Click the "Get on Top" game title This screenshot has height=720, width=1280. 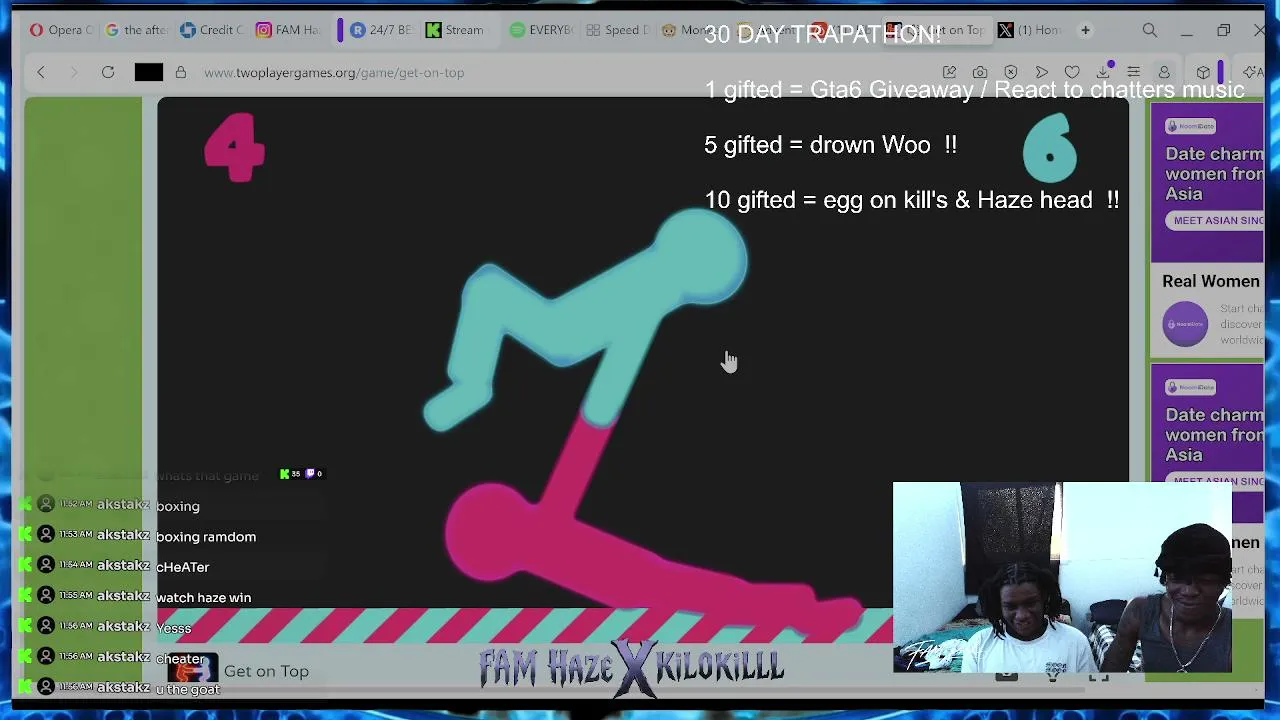(x=266, y=671)
